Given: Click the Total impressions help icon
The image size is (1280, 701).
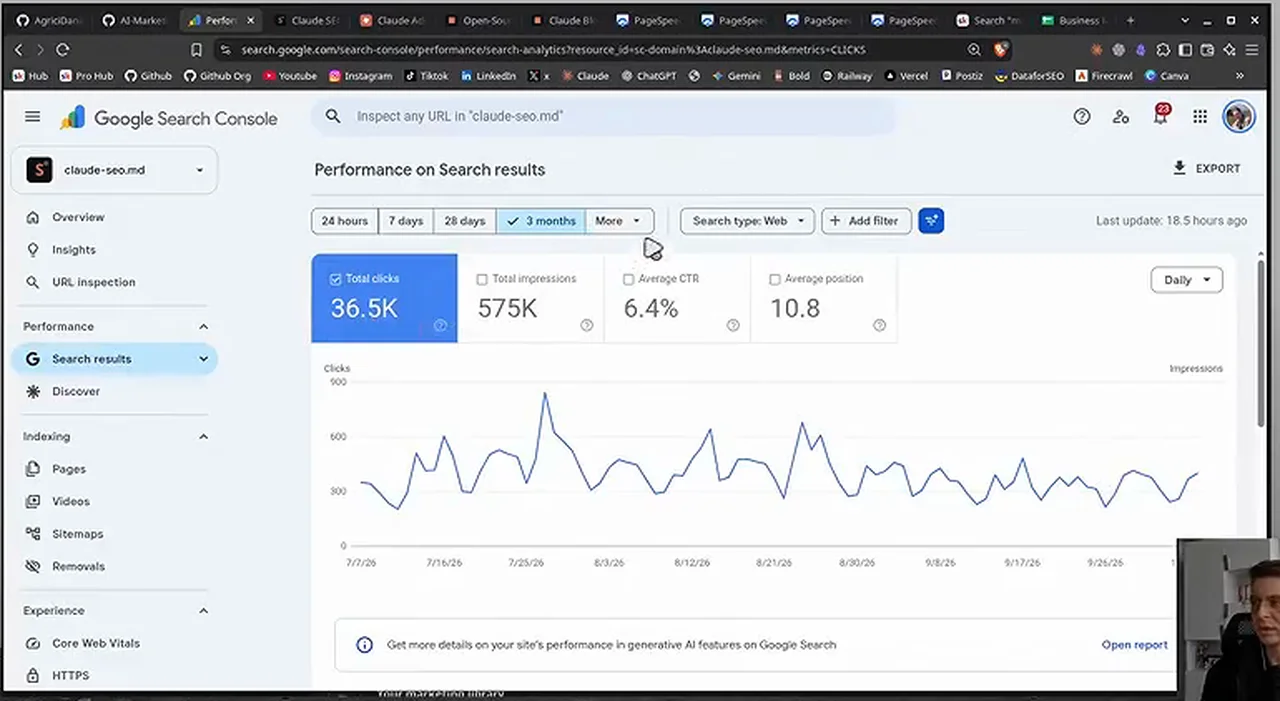Looking at the screenshot, I should click(x=587, y=325).
